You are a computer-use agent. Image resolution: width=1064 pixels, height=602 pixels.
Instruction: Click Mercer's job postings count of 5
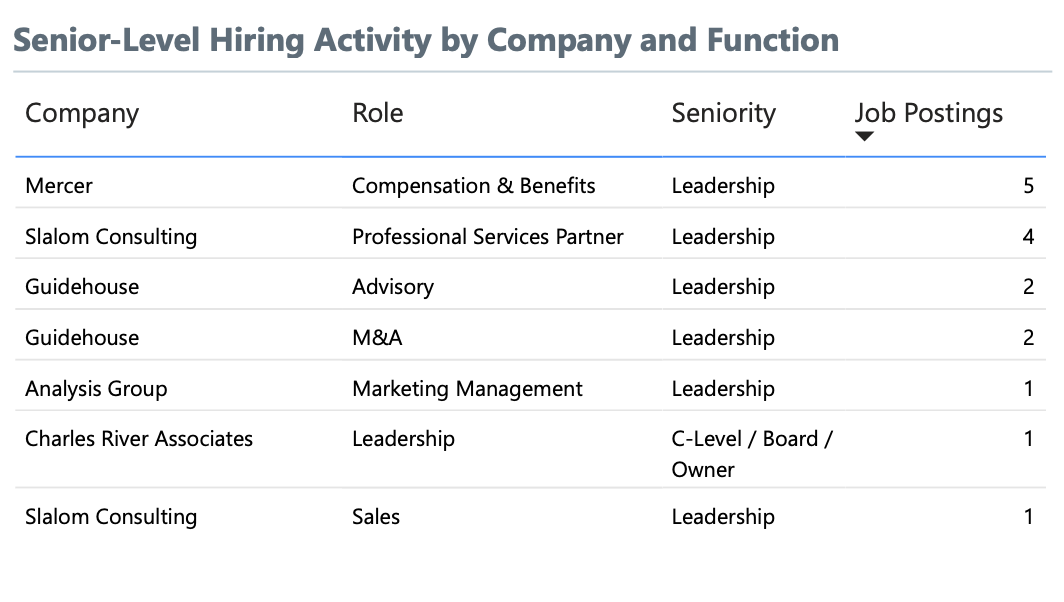tap(1029, 186)
